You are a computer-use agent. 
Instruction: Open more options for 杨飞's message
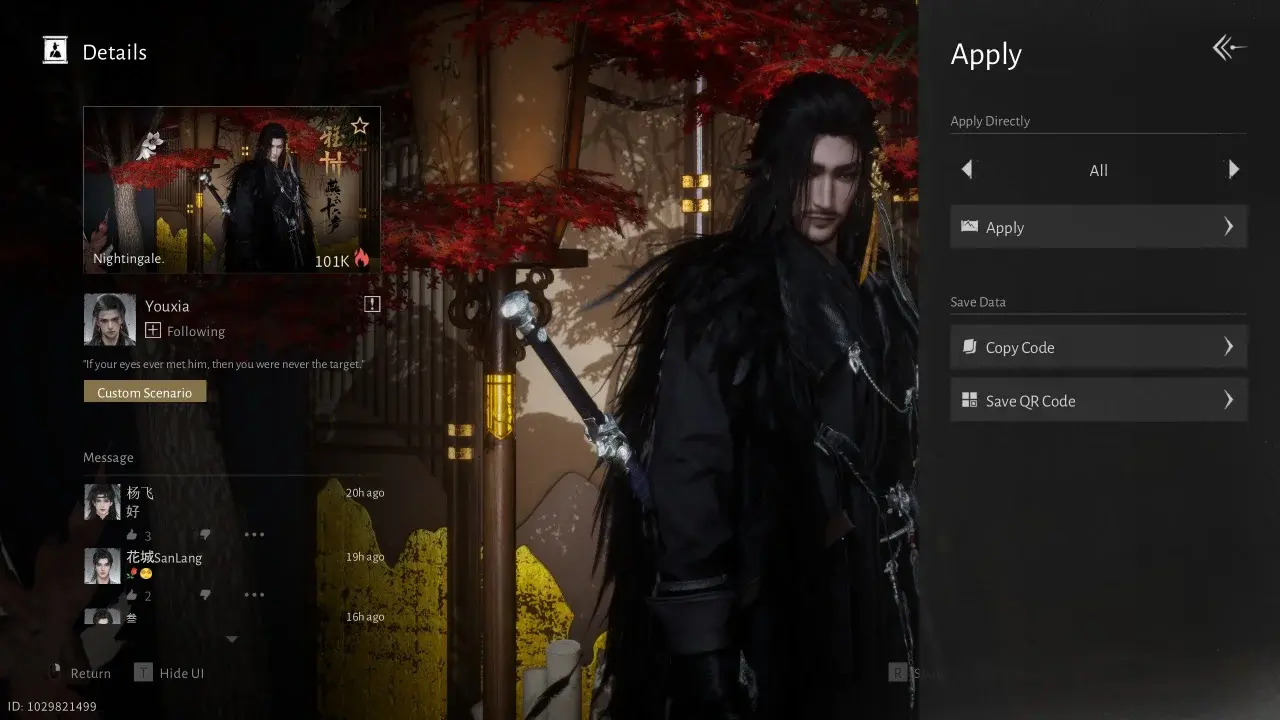tap(254, 535)
